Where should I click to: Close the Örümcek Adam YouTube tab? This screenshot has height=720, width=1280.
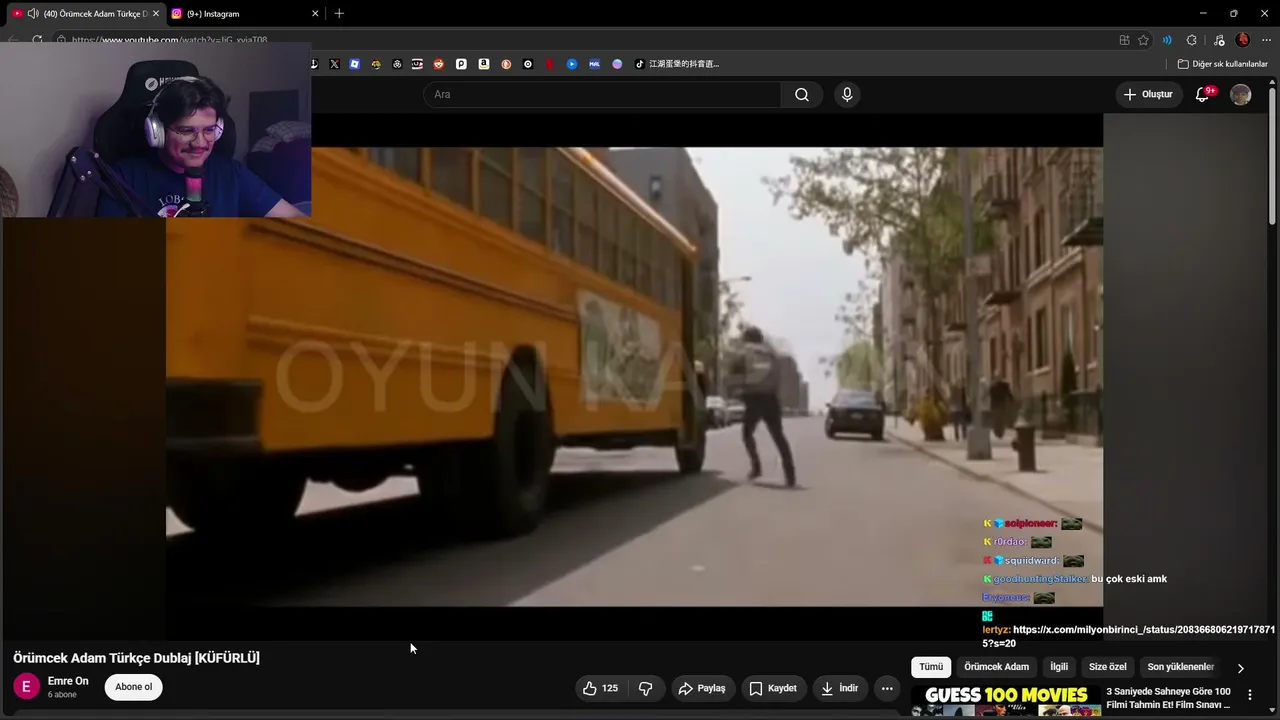tap(156, 14)
